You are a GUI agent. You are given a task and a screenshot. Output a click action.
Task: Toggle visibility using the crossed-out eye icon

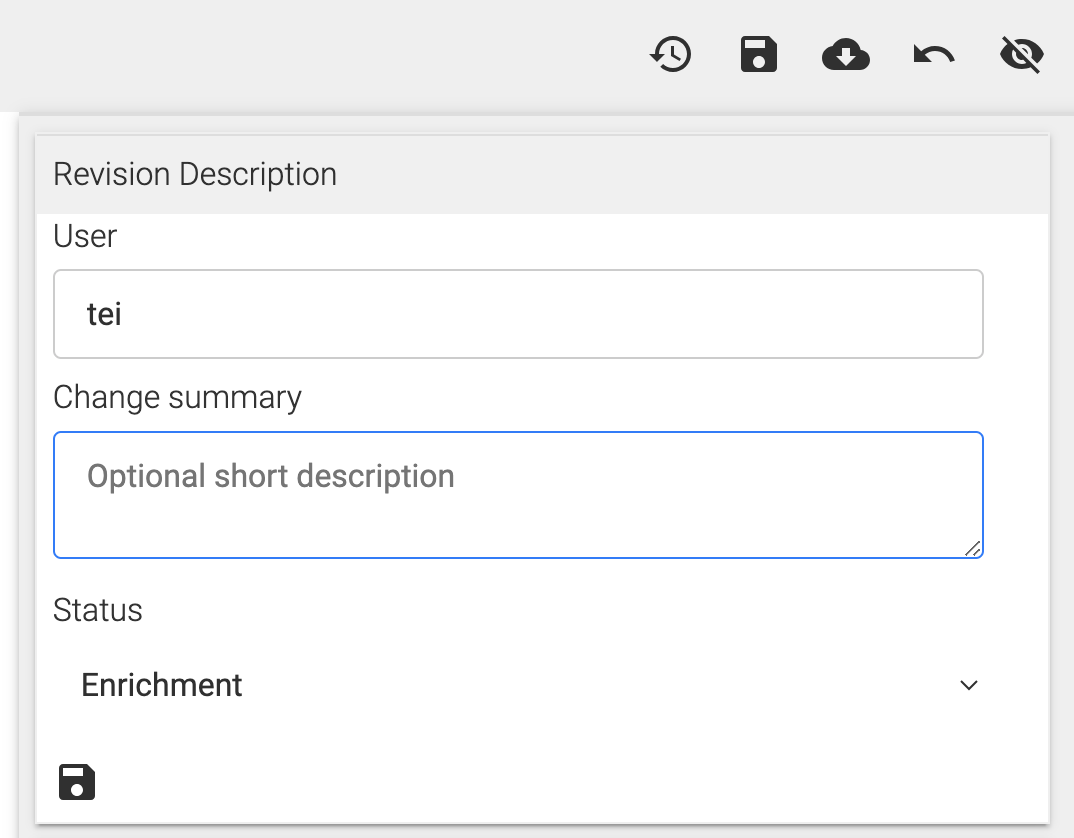coord(1022,55)
